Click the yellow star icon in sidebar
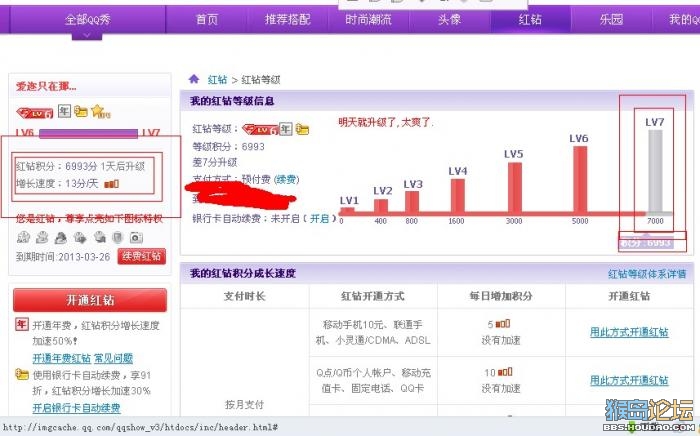The image size is (700, 436). coord(100,111)
